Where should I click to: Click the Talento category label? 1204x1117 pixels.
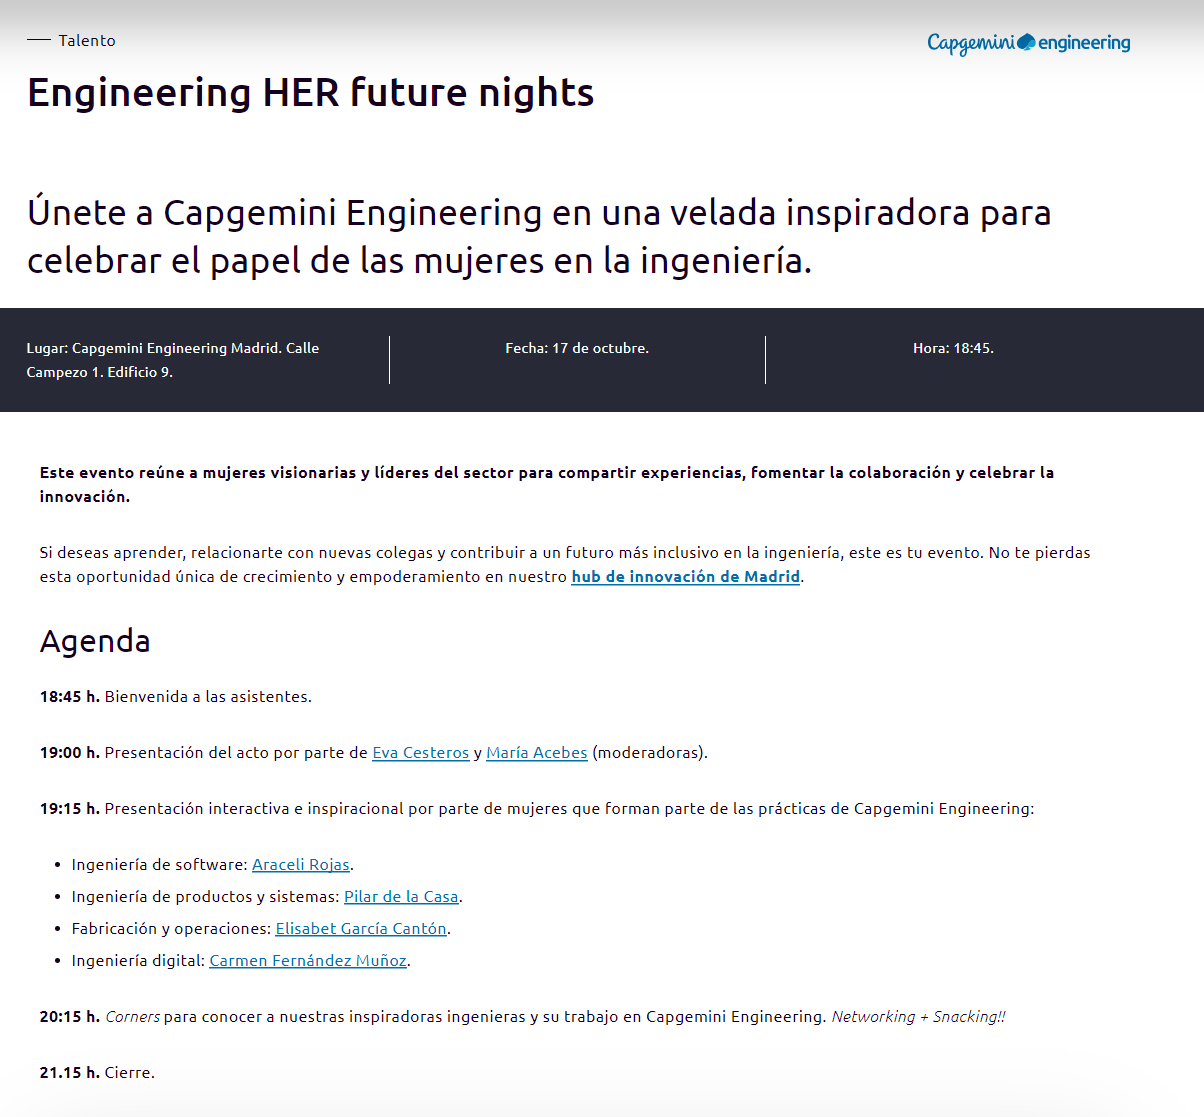click(x=87, y=41)
